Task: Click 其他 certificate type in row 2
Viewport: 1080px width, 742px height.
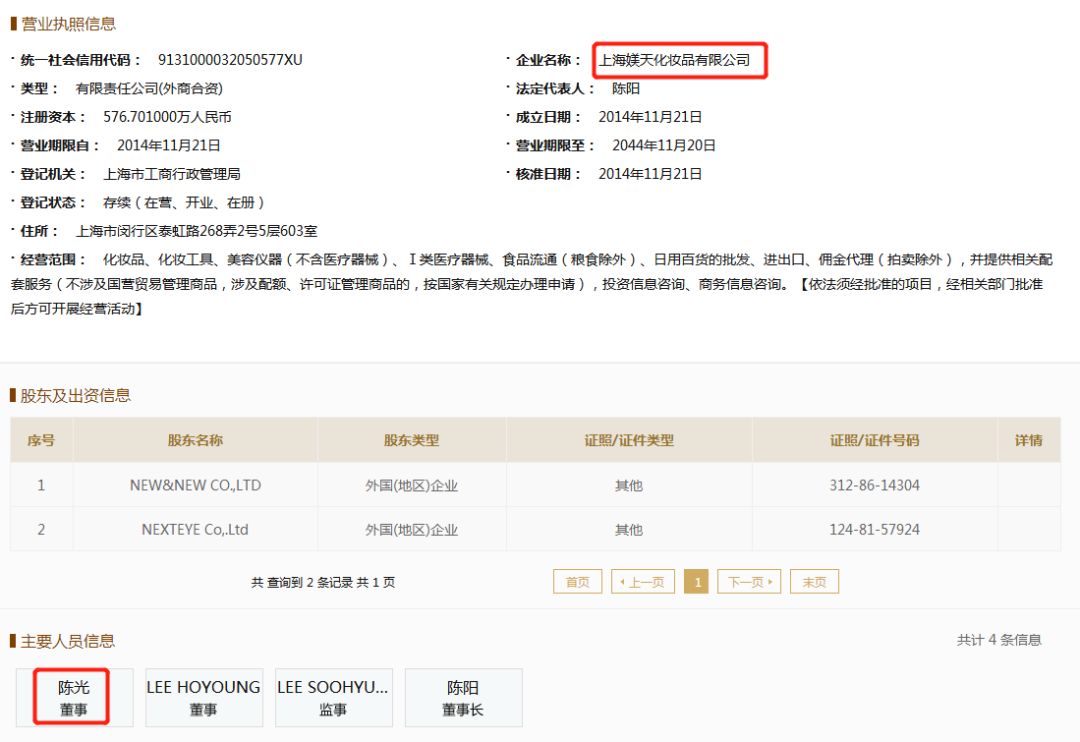Action: click(629, 530)
